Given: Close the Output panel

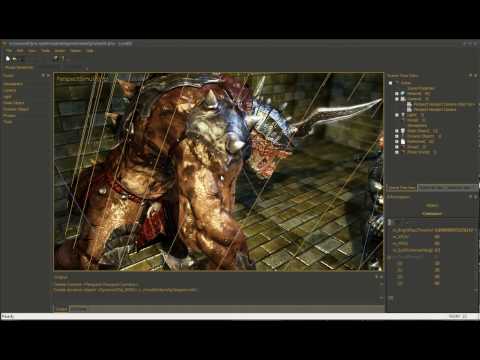Looking at the screenshot, I should tap(382, 277).
